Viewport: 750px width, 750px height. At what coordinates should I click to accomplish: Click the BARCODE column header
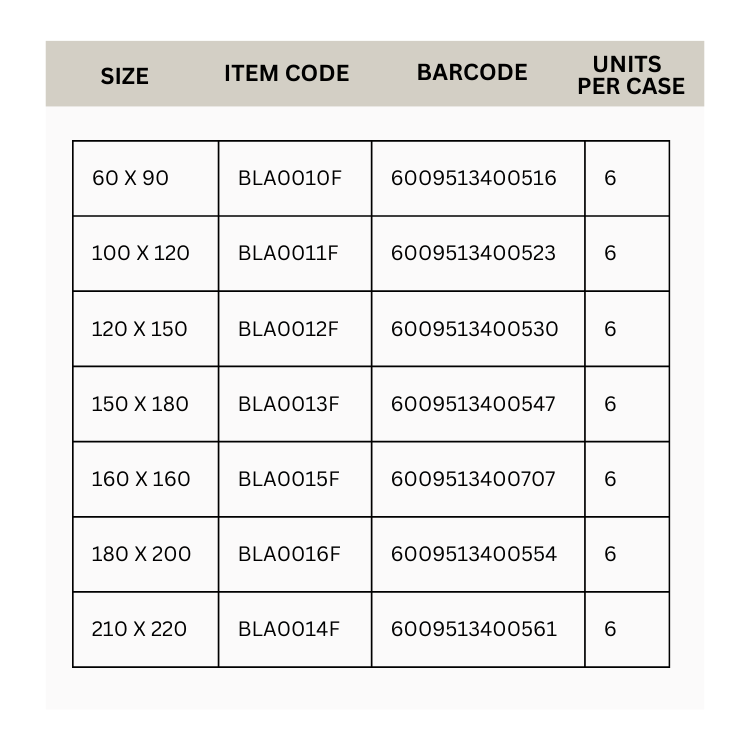[x=472, y=72]
